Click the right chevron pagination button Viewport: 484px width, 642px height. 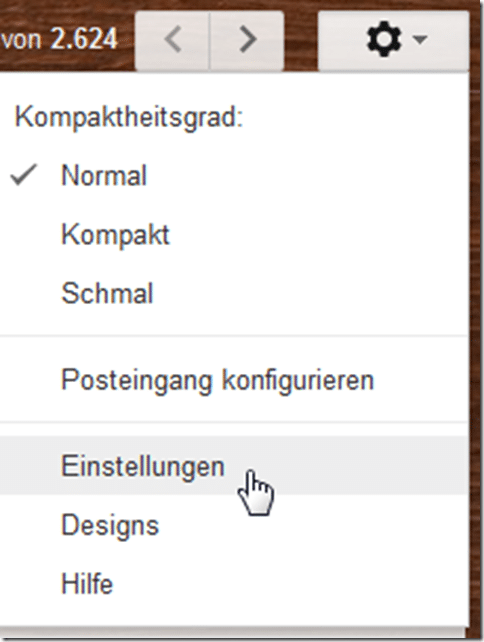coord(247,40)
